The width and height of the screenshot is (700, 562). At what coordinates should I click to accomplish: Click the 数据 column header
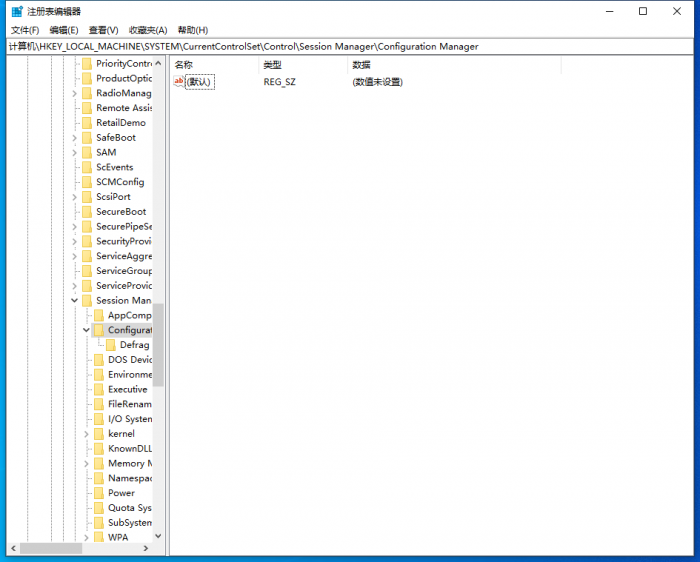click(x=454, y=65)
